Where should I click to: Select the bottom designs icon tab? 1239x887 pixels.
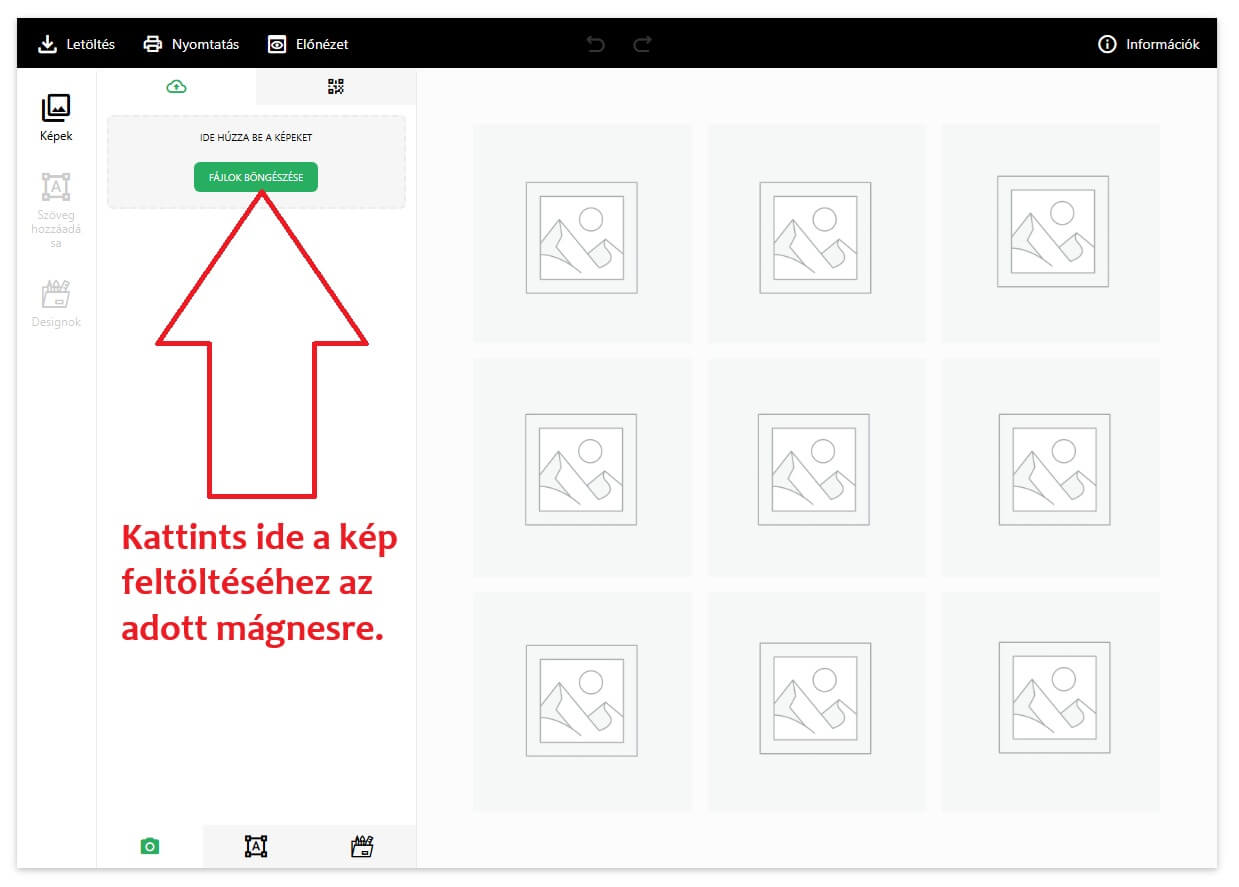coord(362,847)
